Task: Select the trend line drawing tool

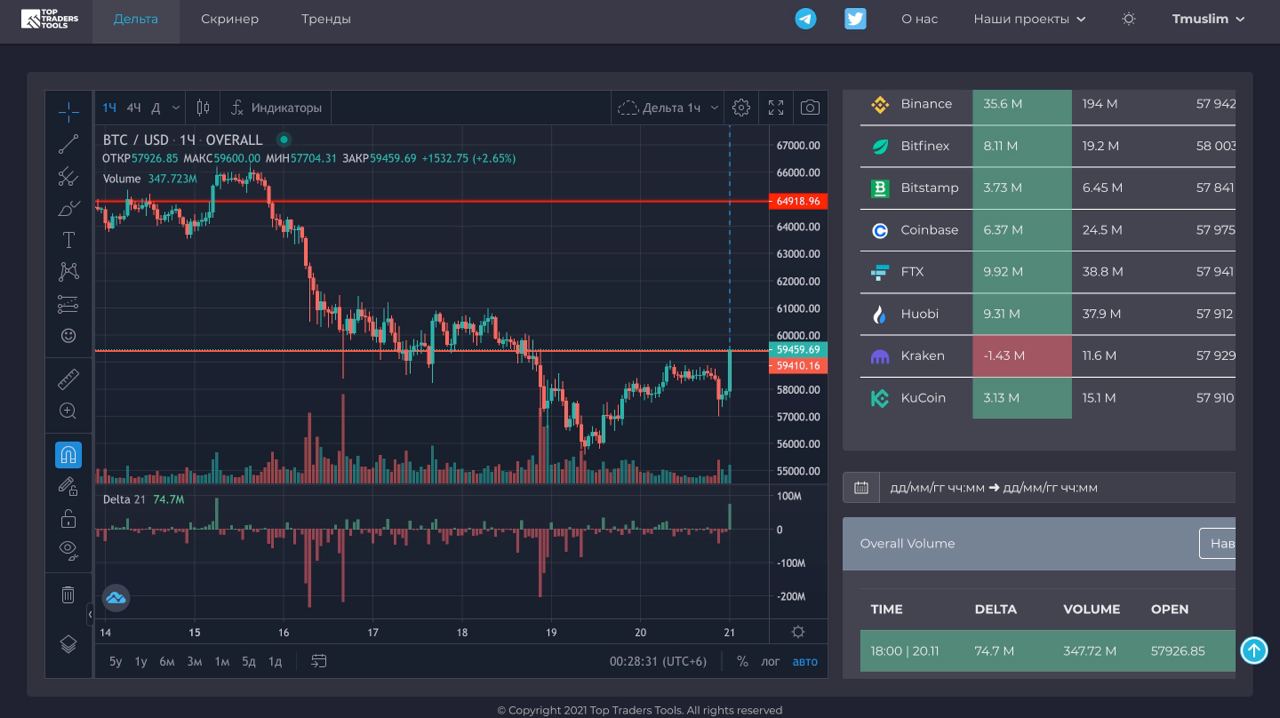Action: click(x=68, y=144)
